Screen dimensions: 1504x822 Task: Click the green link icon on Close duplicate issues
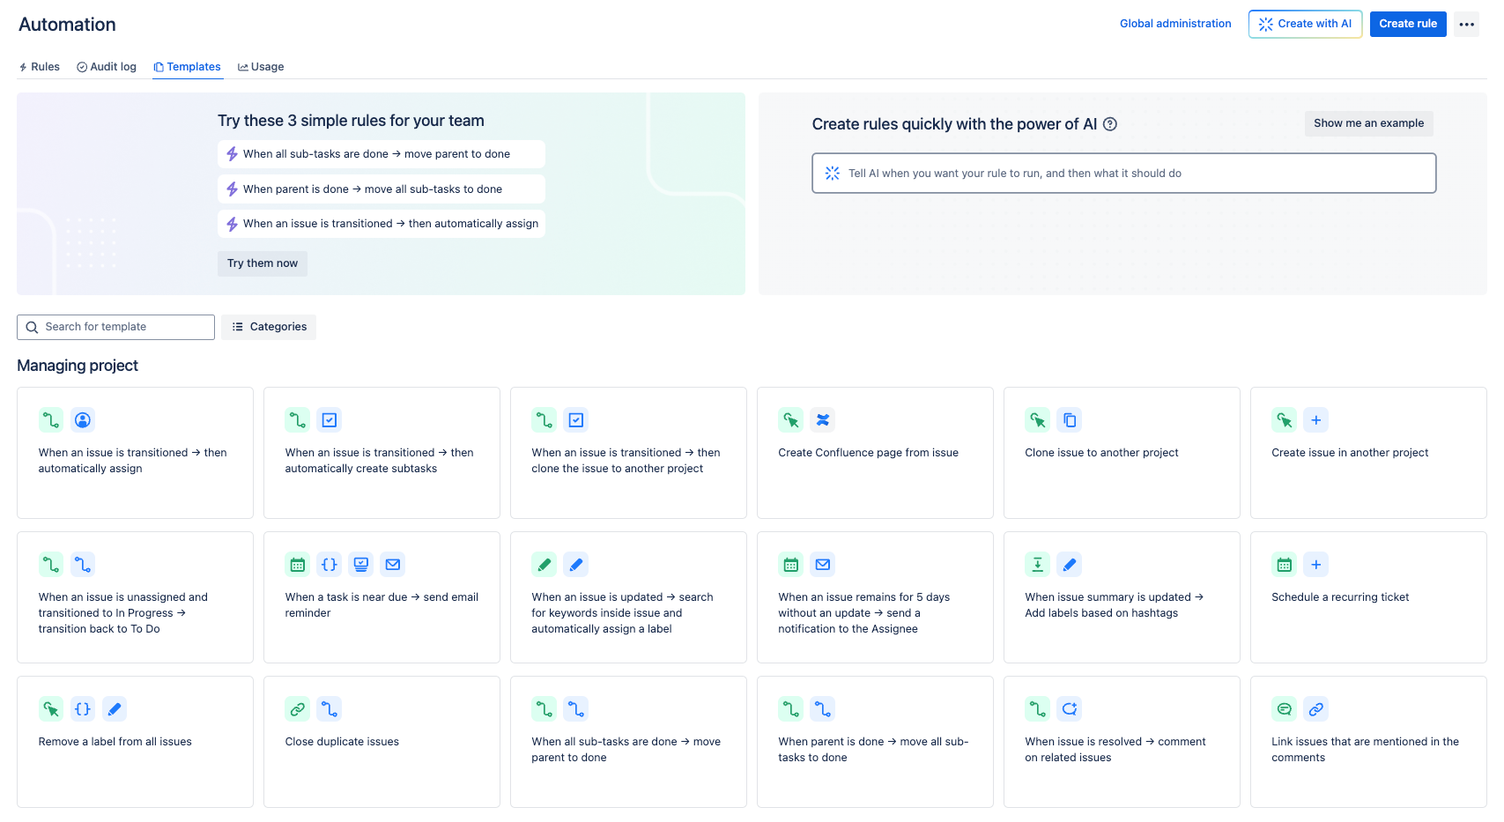297,709
